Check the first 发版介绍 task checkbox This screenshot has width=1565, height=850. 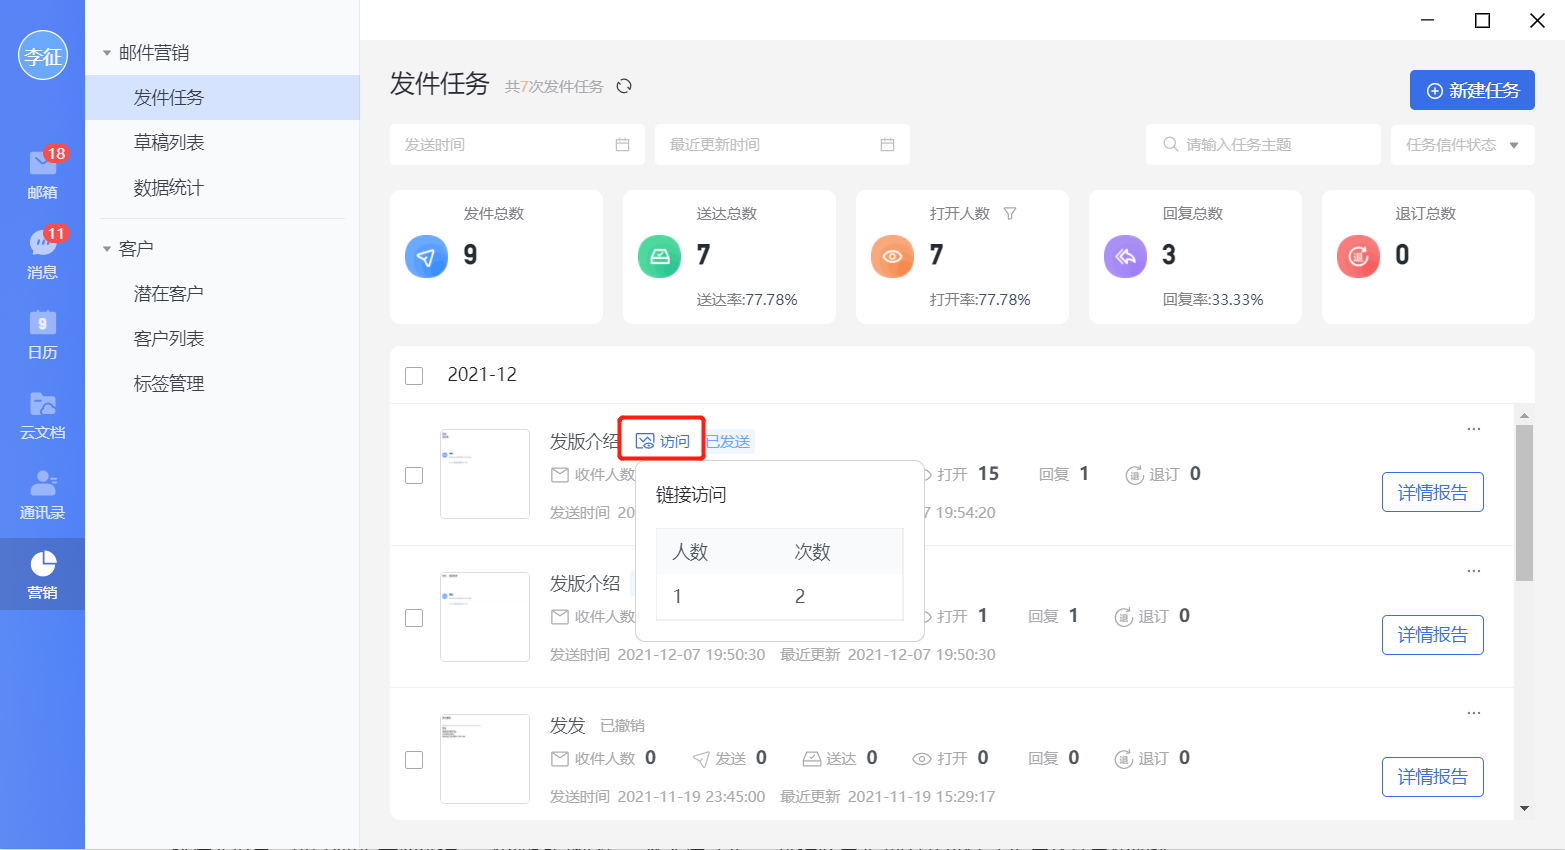[x=414, y=476]
